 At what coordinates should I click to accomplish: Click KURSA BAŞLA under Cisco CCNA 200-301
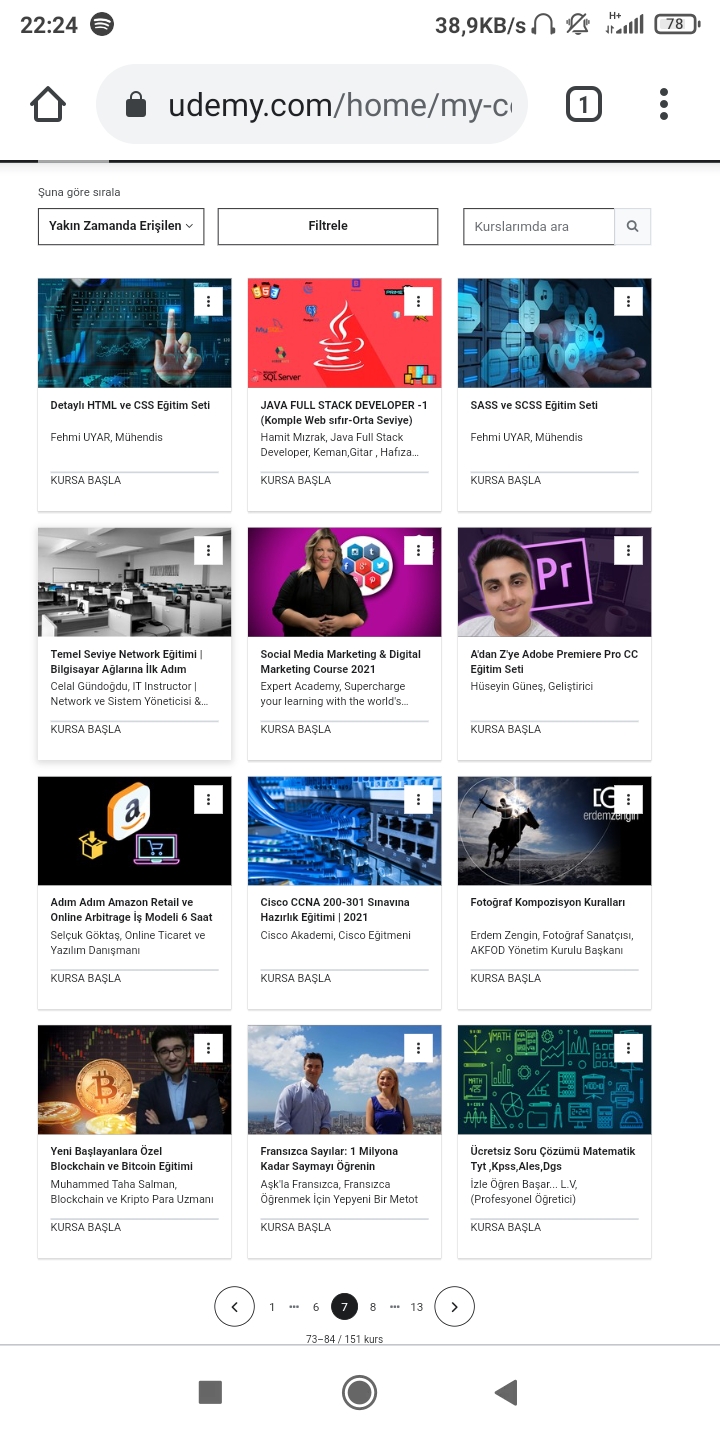click(x=296, y=978)
